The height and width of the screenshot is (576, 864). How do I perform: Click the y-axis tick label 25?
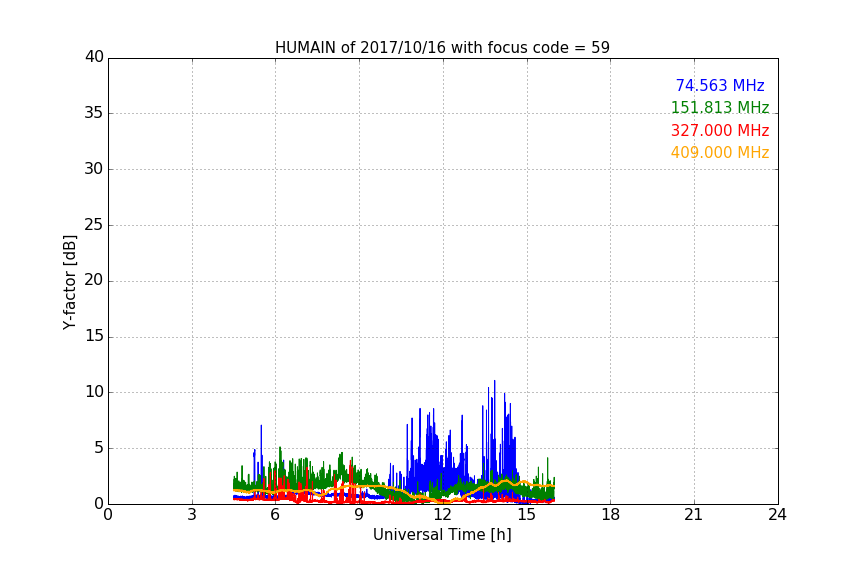(94, 225)
